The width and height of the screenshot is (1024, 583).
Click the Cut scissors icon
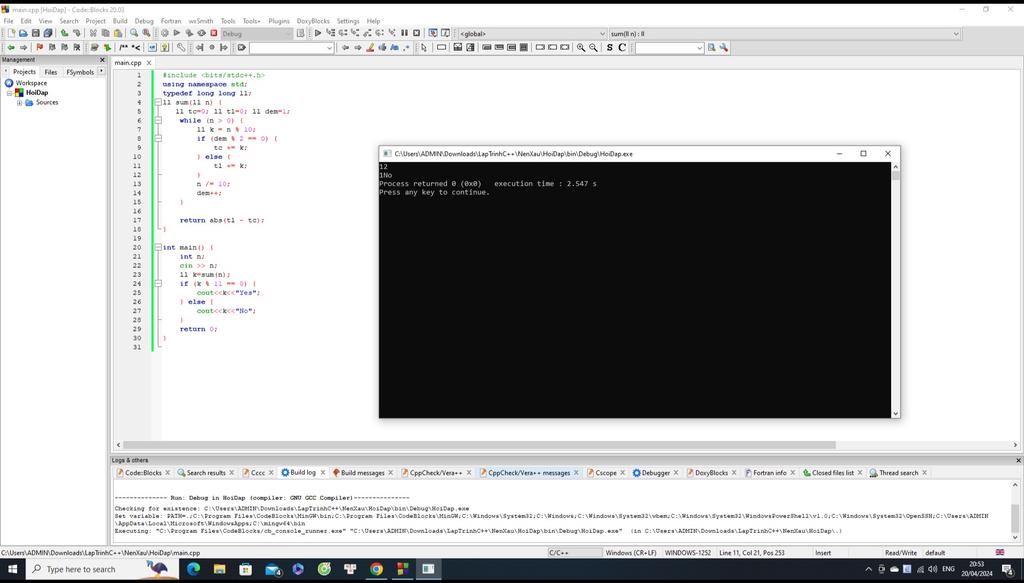(93, 33)
